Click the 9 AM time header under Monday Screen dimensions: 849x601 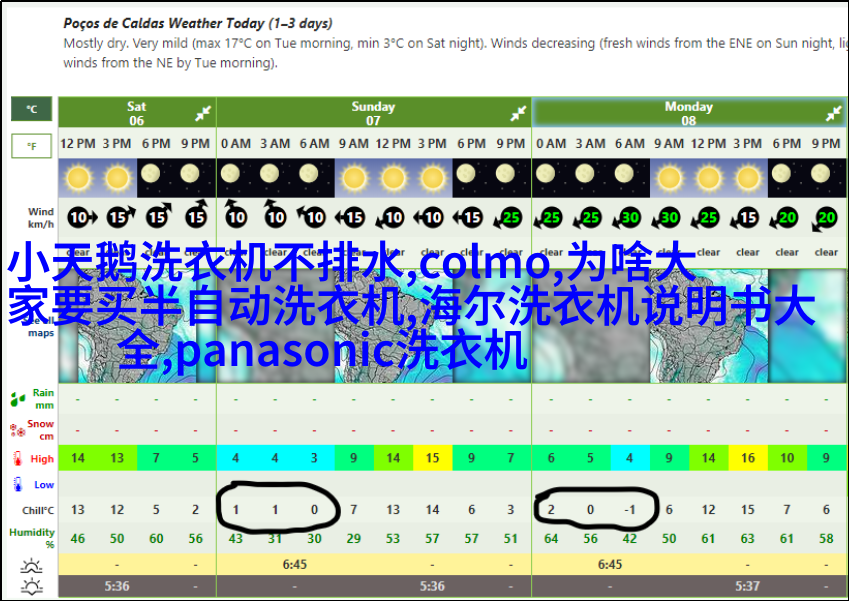[669, 143]
